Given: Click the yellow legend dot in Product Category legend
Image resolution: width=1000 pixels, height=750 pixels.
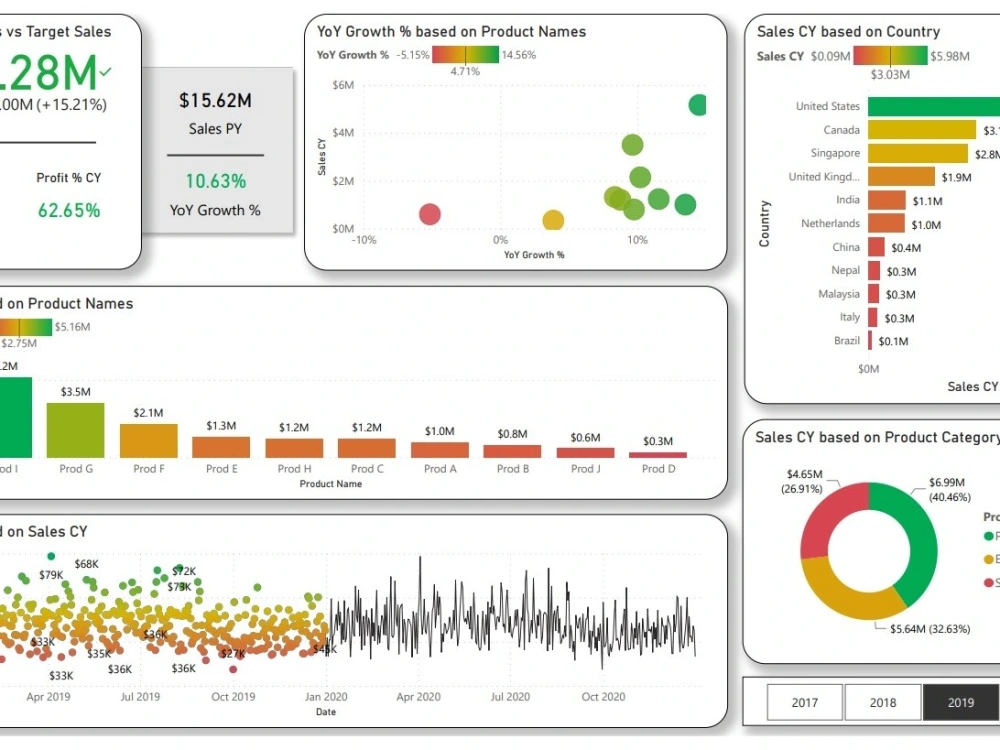Looking at the screenshot, I should (987, 559).
